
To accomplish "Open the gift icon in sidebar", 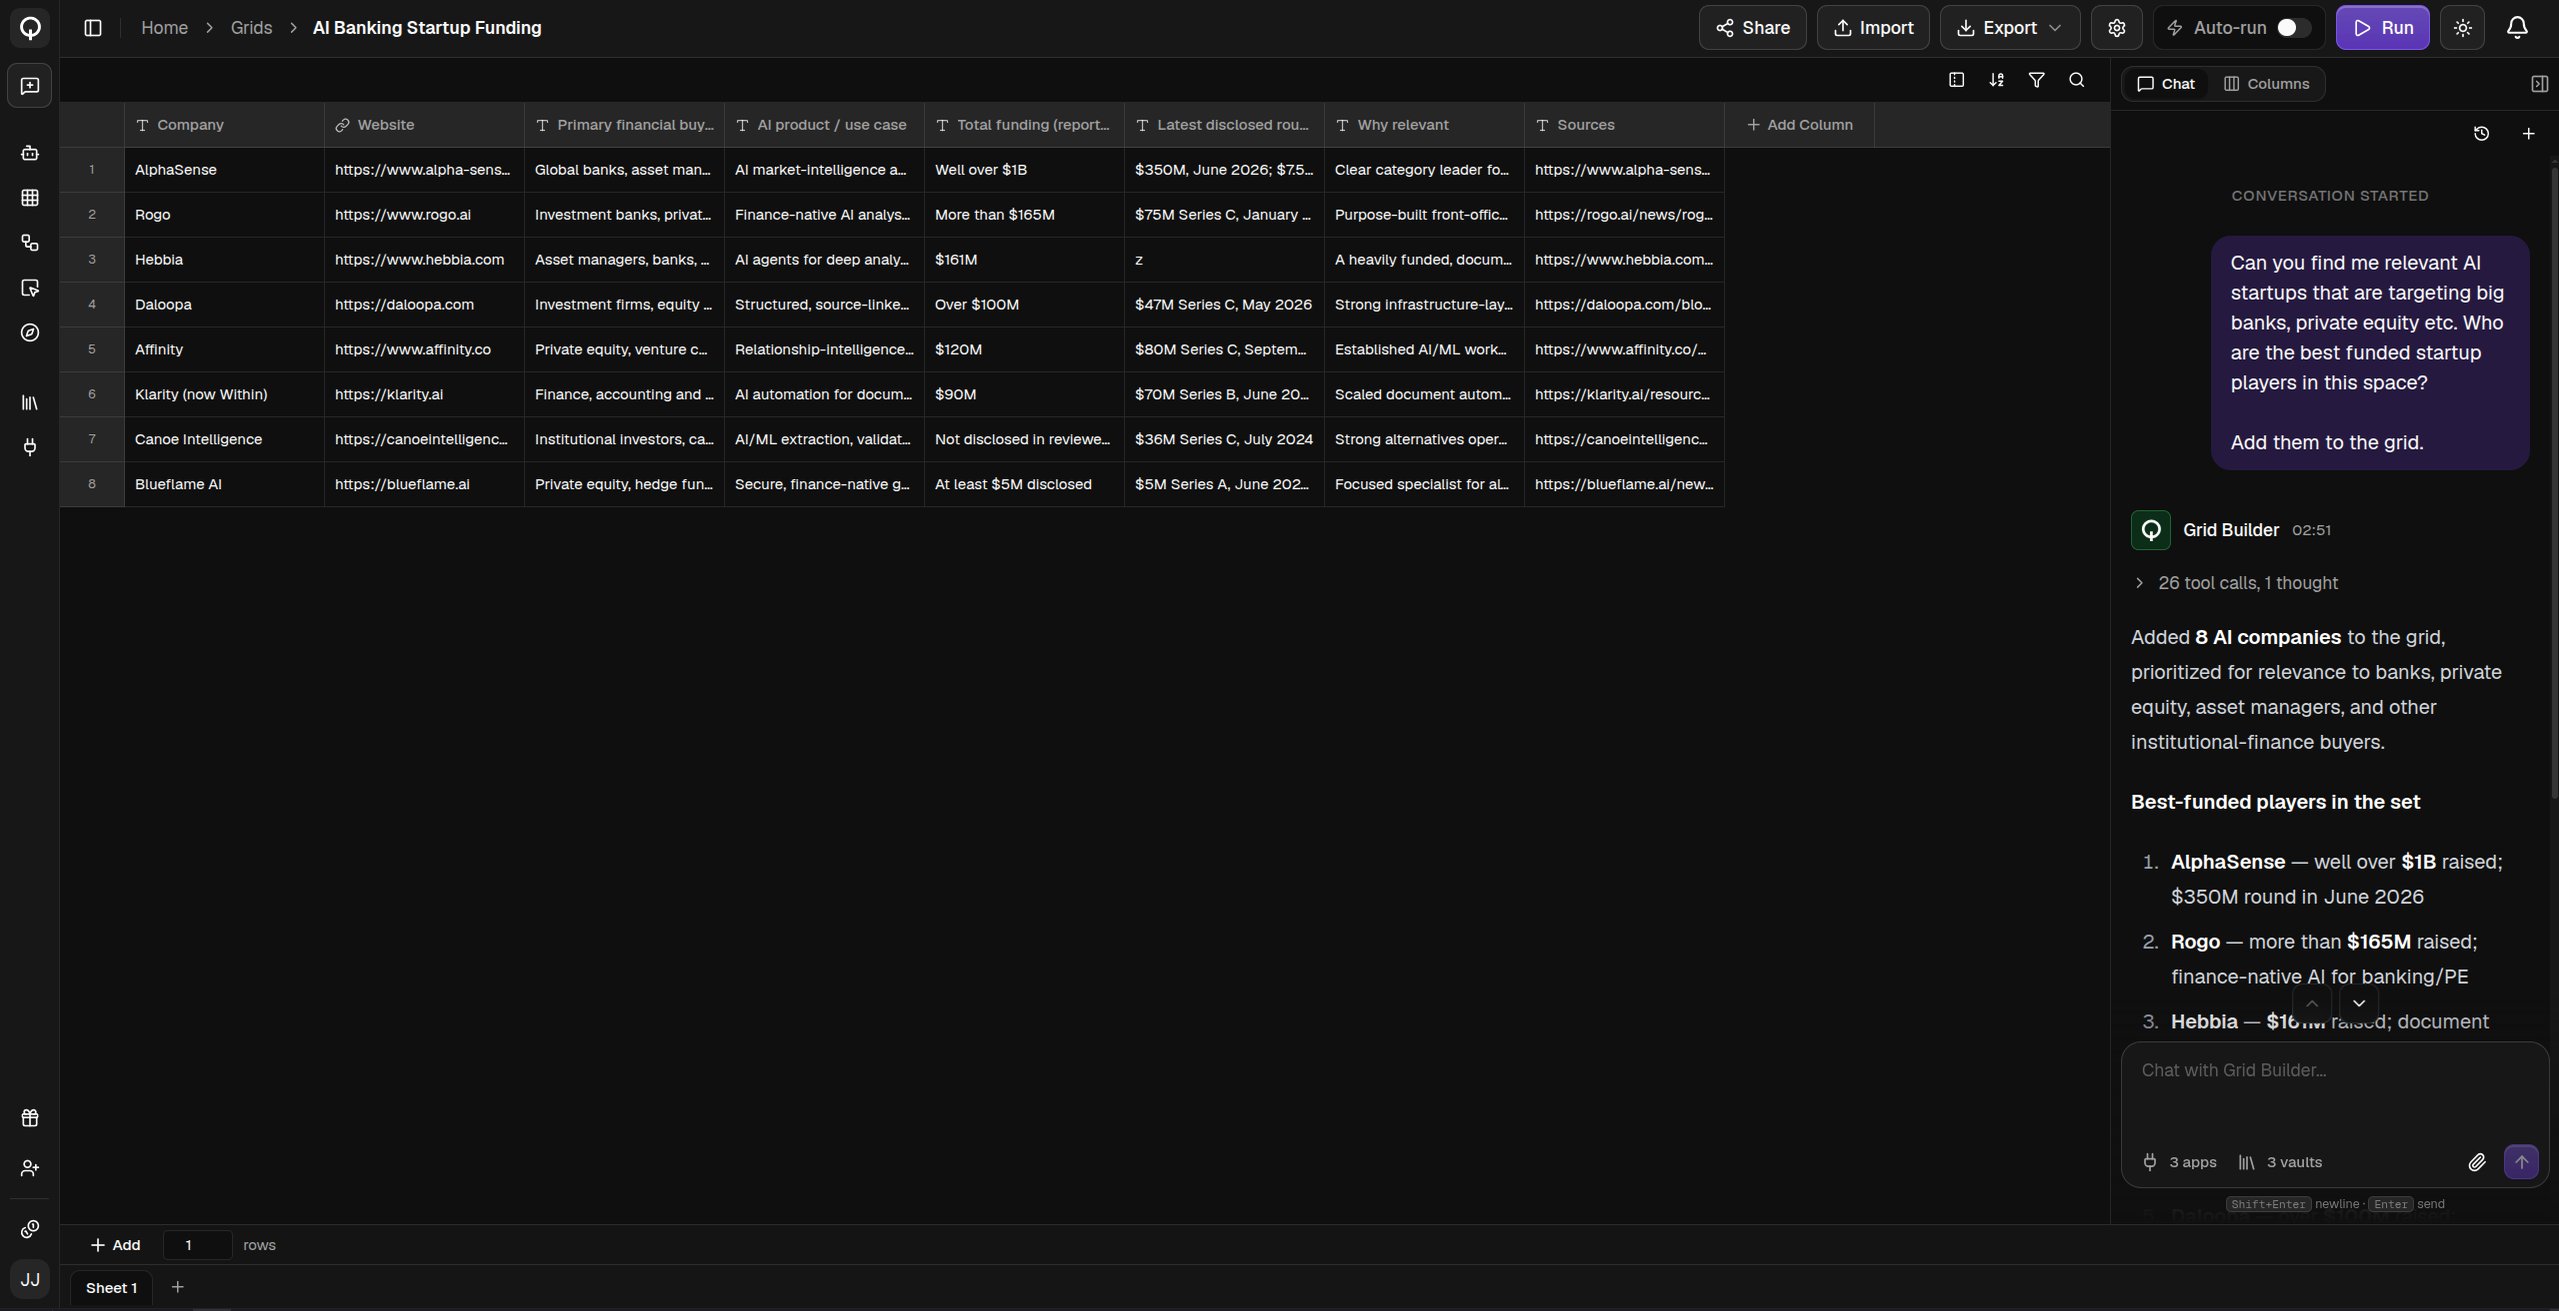I will tap(30, 1118).
